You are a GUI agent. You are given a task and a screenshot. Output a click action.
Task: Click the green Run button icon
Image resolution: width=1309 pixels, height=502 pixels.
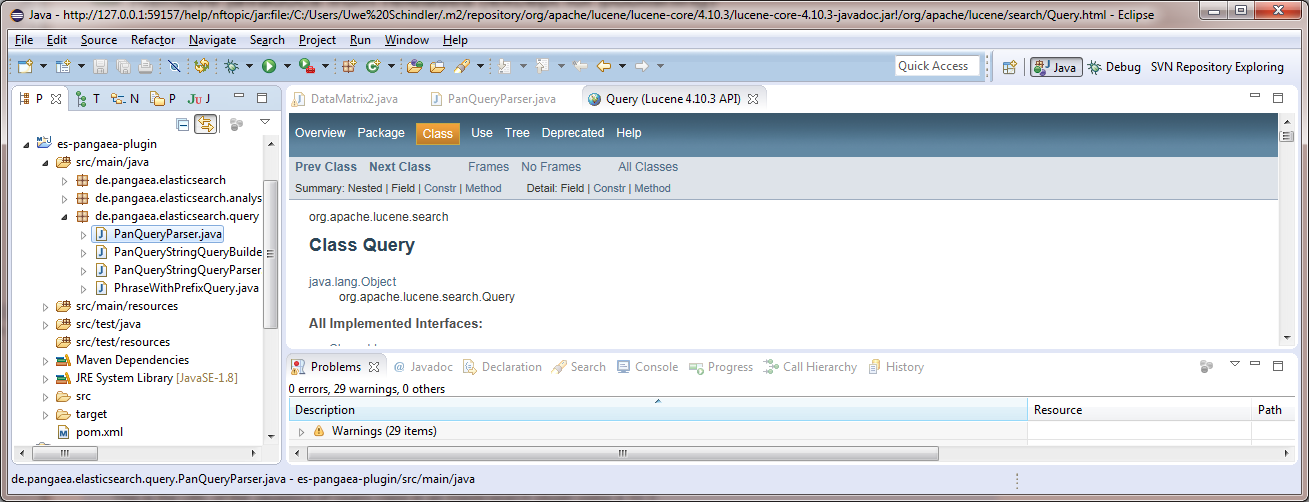[x=269, y=66]
